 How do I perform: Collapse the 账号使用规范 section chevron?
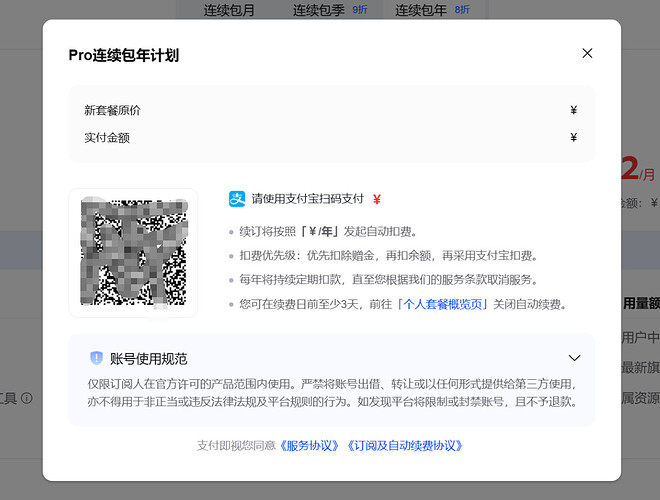(x=574, y=358)
